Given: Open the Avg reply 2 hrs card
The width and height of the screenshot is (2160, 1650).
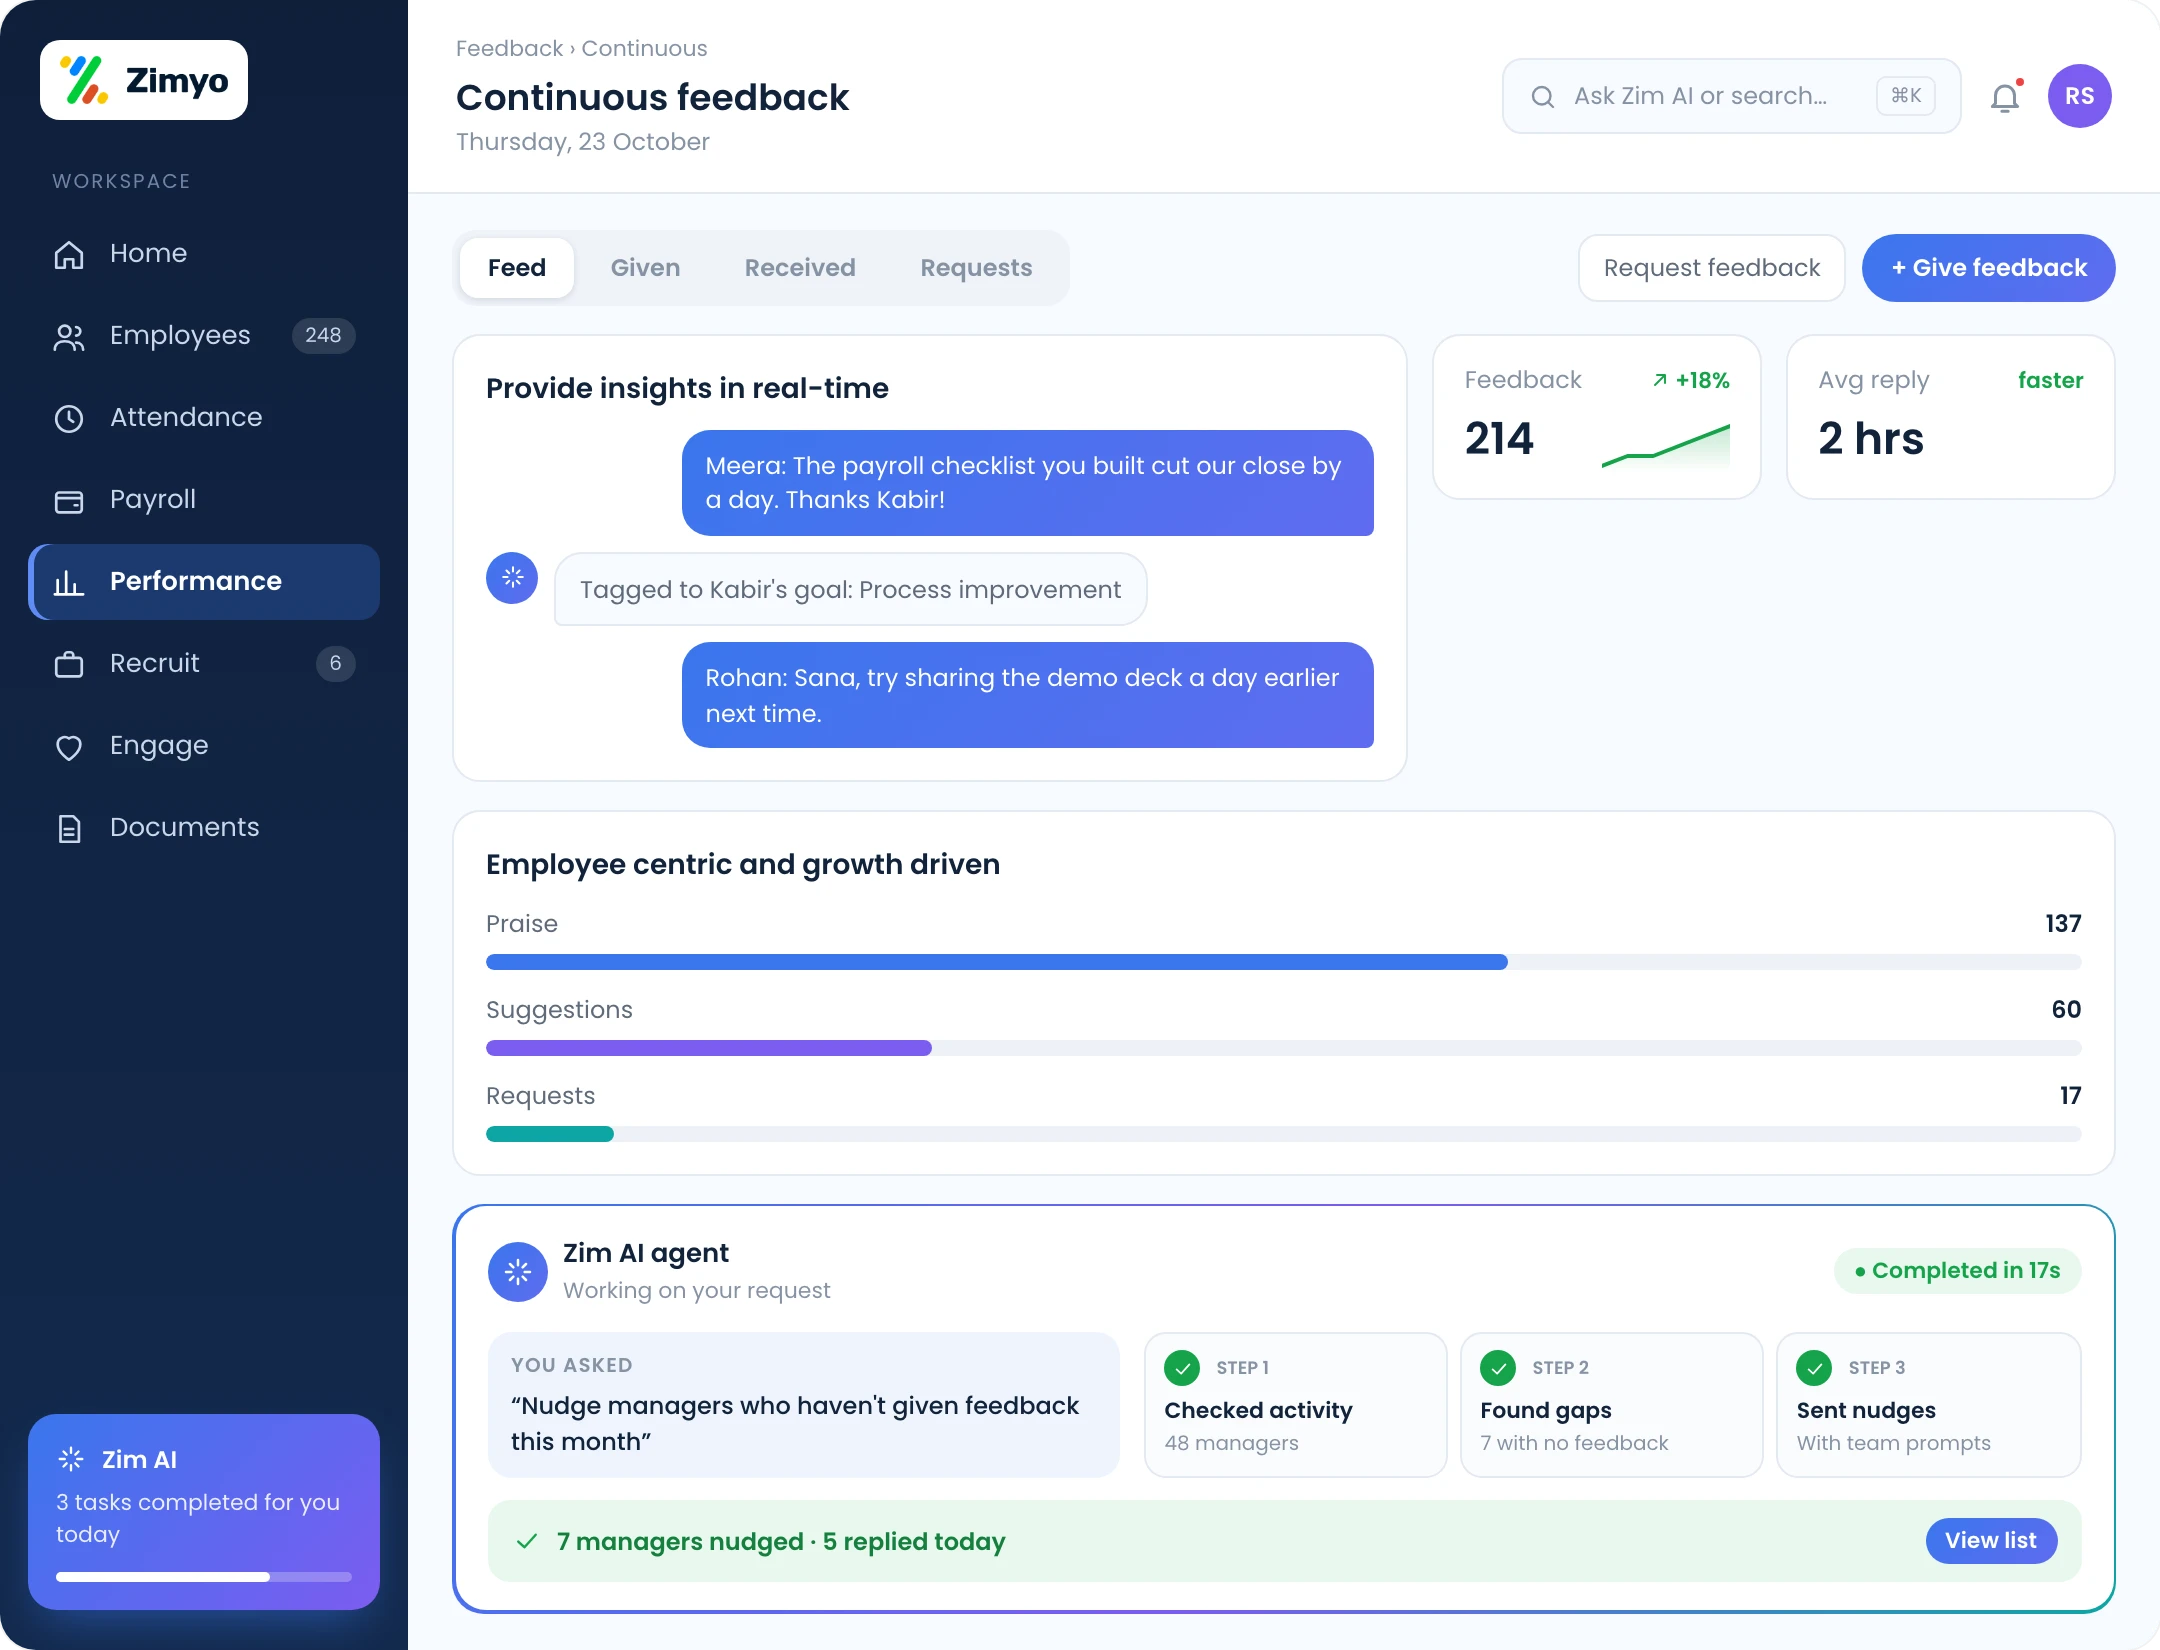Looking at the screenshot, I should click(x=1951, y=417).
